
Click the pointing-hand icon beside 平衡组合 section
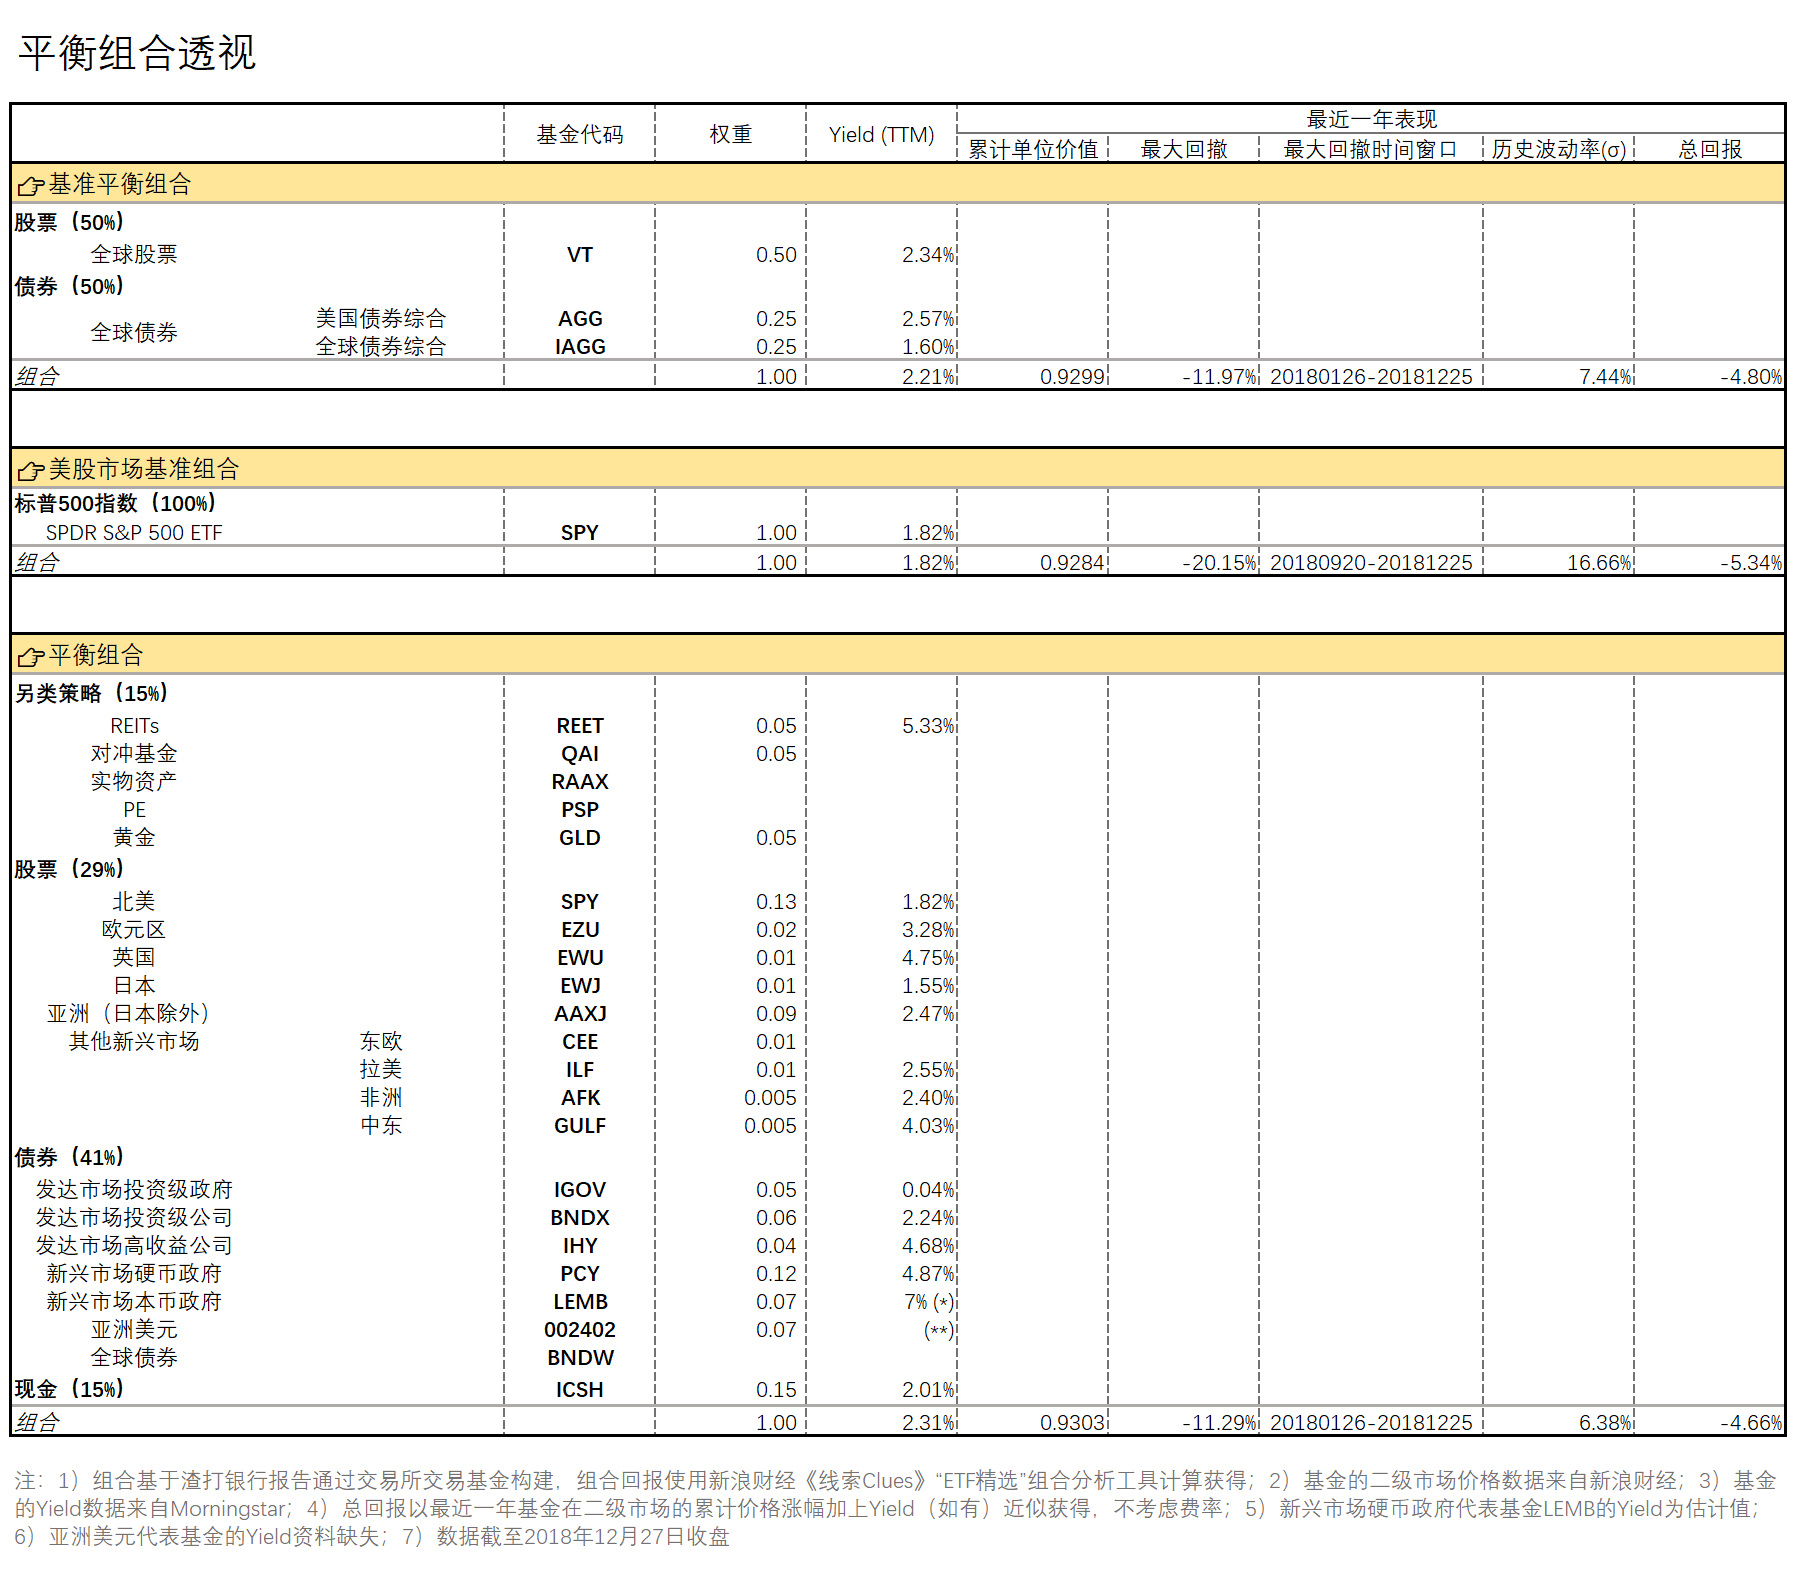tap(30, 656)
